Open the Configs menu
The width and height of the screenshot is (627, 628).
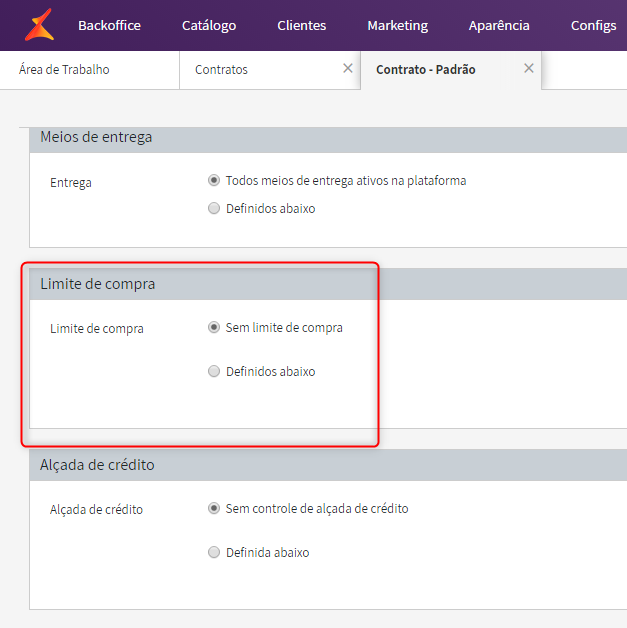(x=593, y=26)
